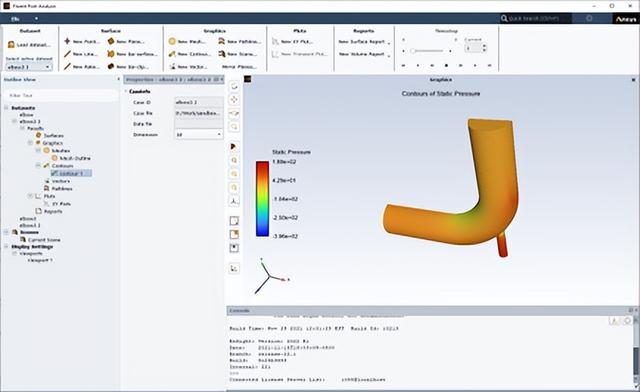Open the File menu
Image resolution: width=640 pixels, height=392 pixels.
(15, 19)
